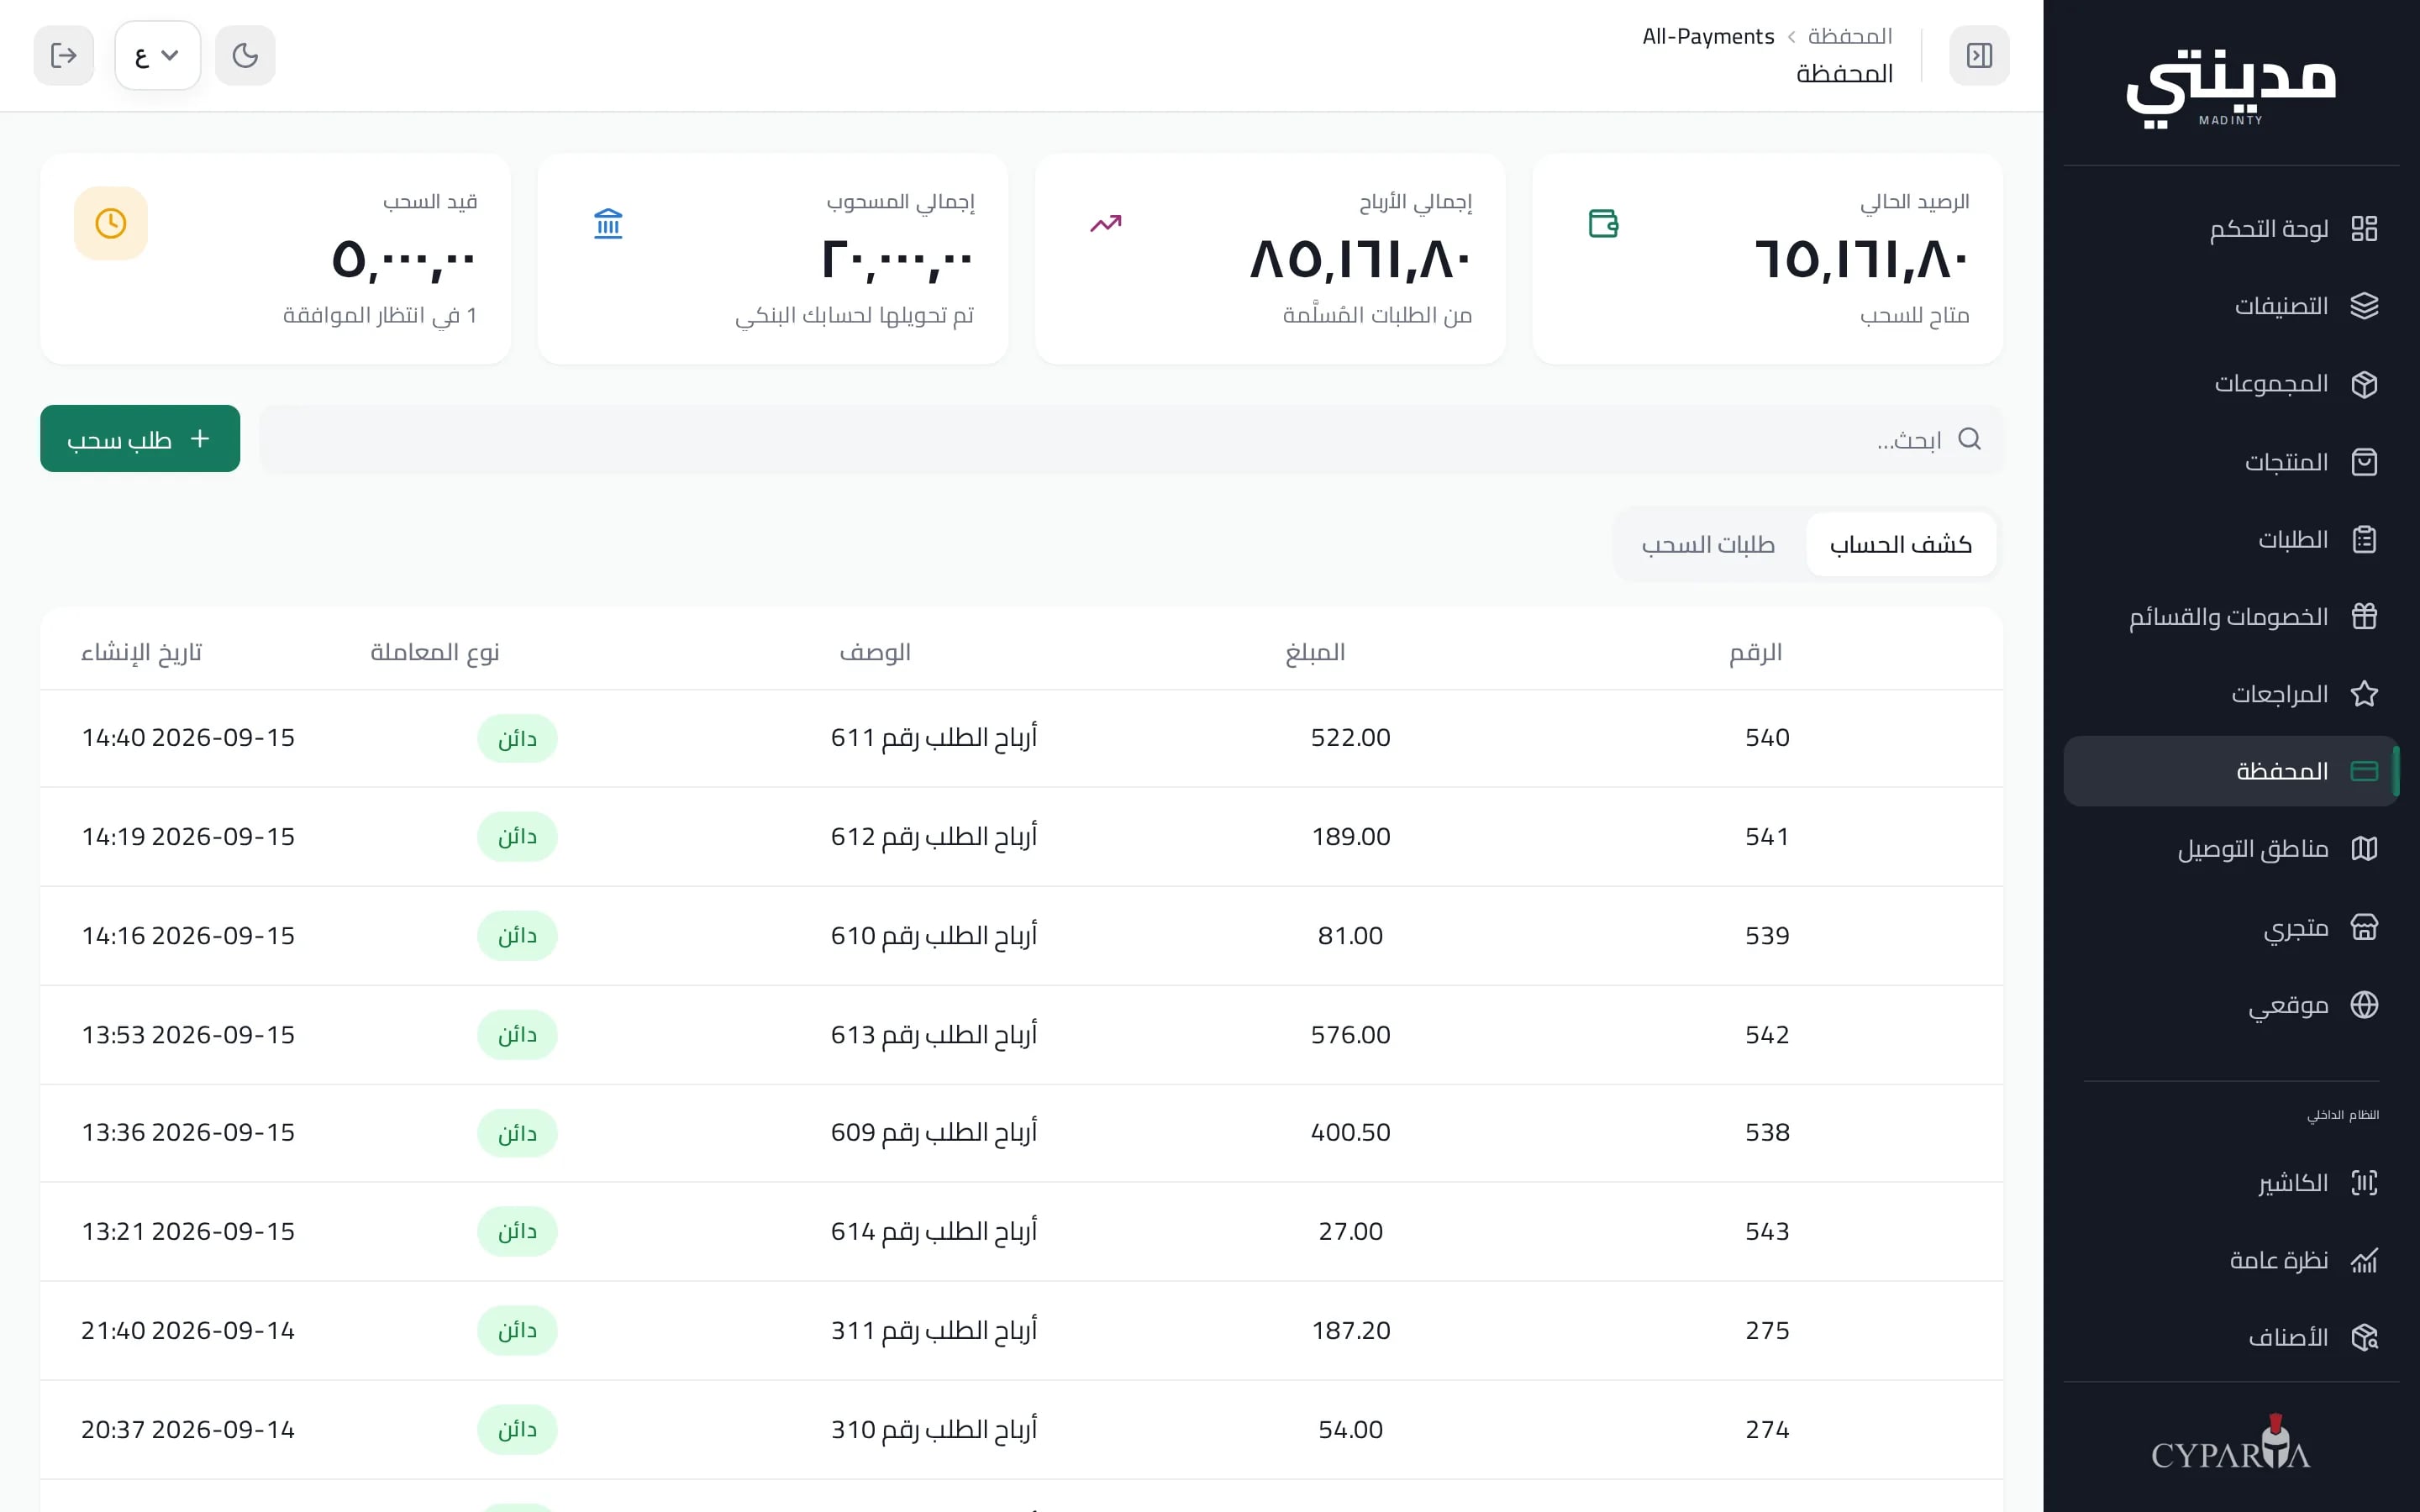Click the plus icon on طلب سحب
This screenshot has width=2420, height=1512.
click(x=200, y=438)
